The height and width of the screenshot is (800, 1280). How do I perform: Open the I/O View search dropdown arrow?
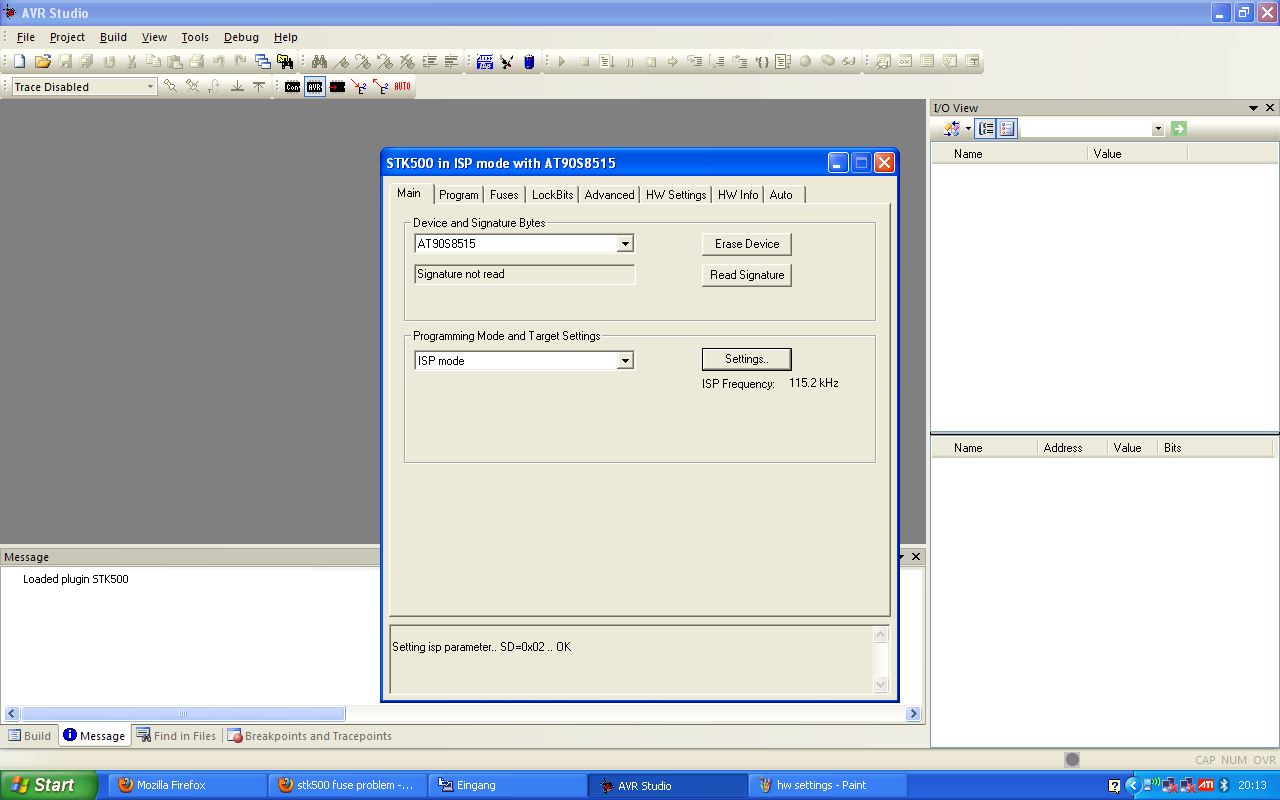[x=1158, y=129]
